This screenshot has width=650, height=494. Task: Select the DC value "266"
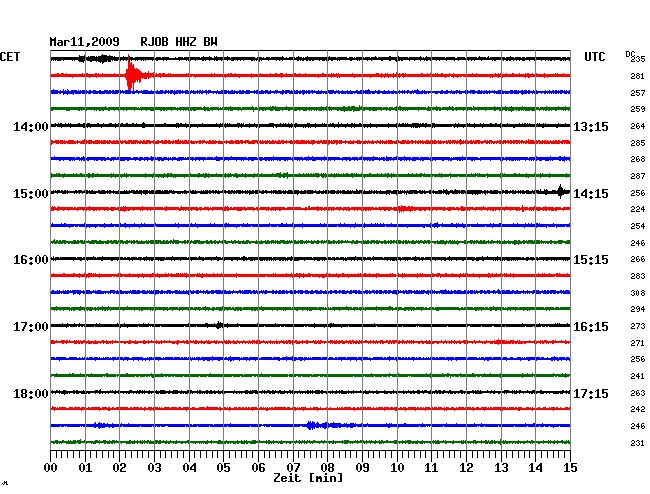click(638, 259)
